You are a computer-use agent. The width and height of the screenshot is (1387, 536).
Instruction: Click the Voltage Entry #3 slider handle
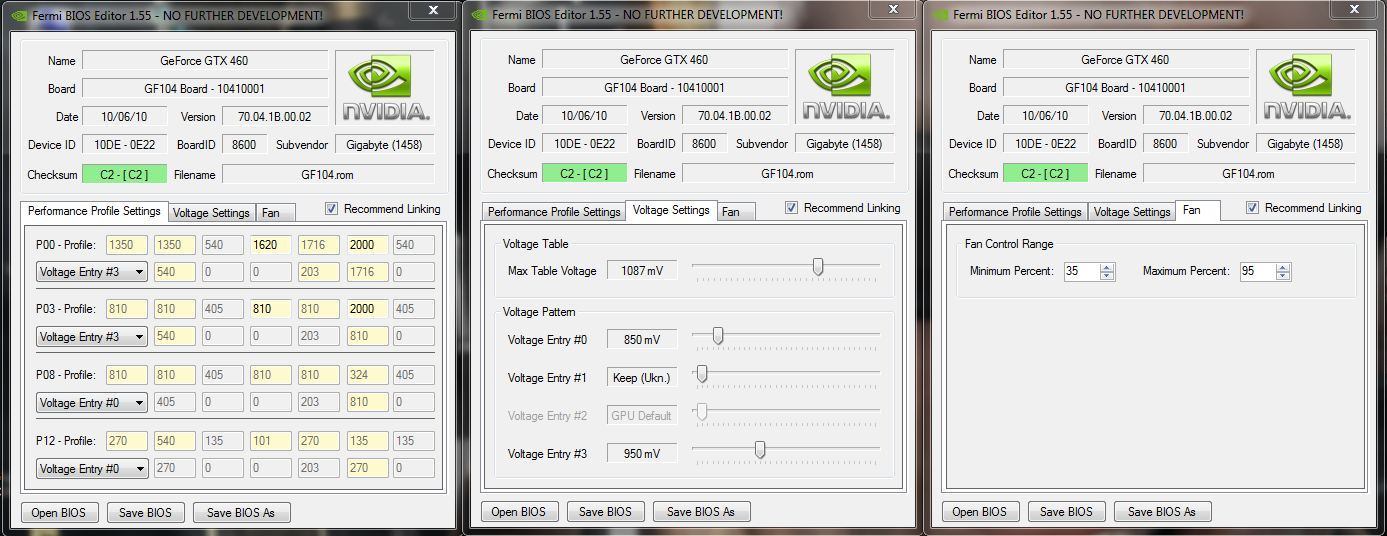point(759,450)
